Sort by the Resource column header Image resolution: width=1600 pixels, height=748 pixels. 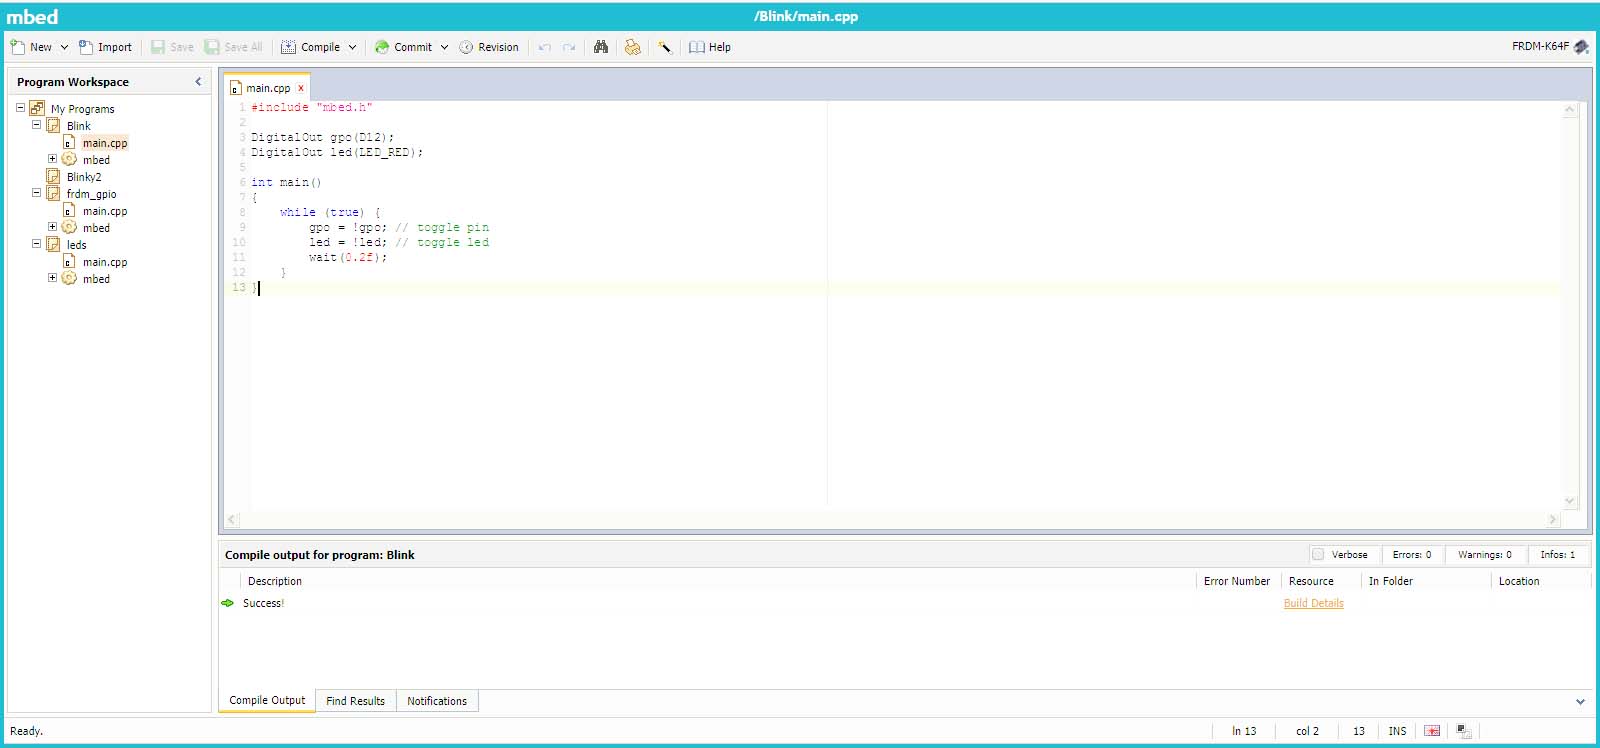click(x=1311, y=581)
